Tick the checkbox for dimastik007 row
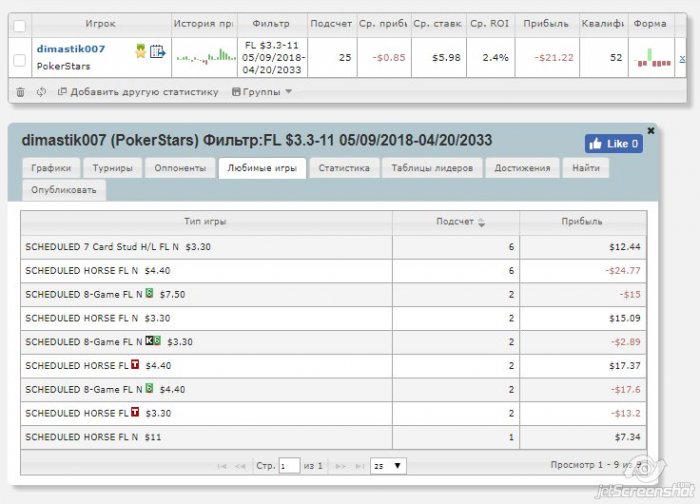 [20, 60]
